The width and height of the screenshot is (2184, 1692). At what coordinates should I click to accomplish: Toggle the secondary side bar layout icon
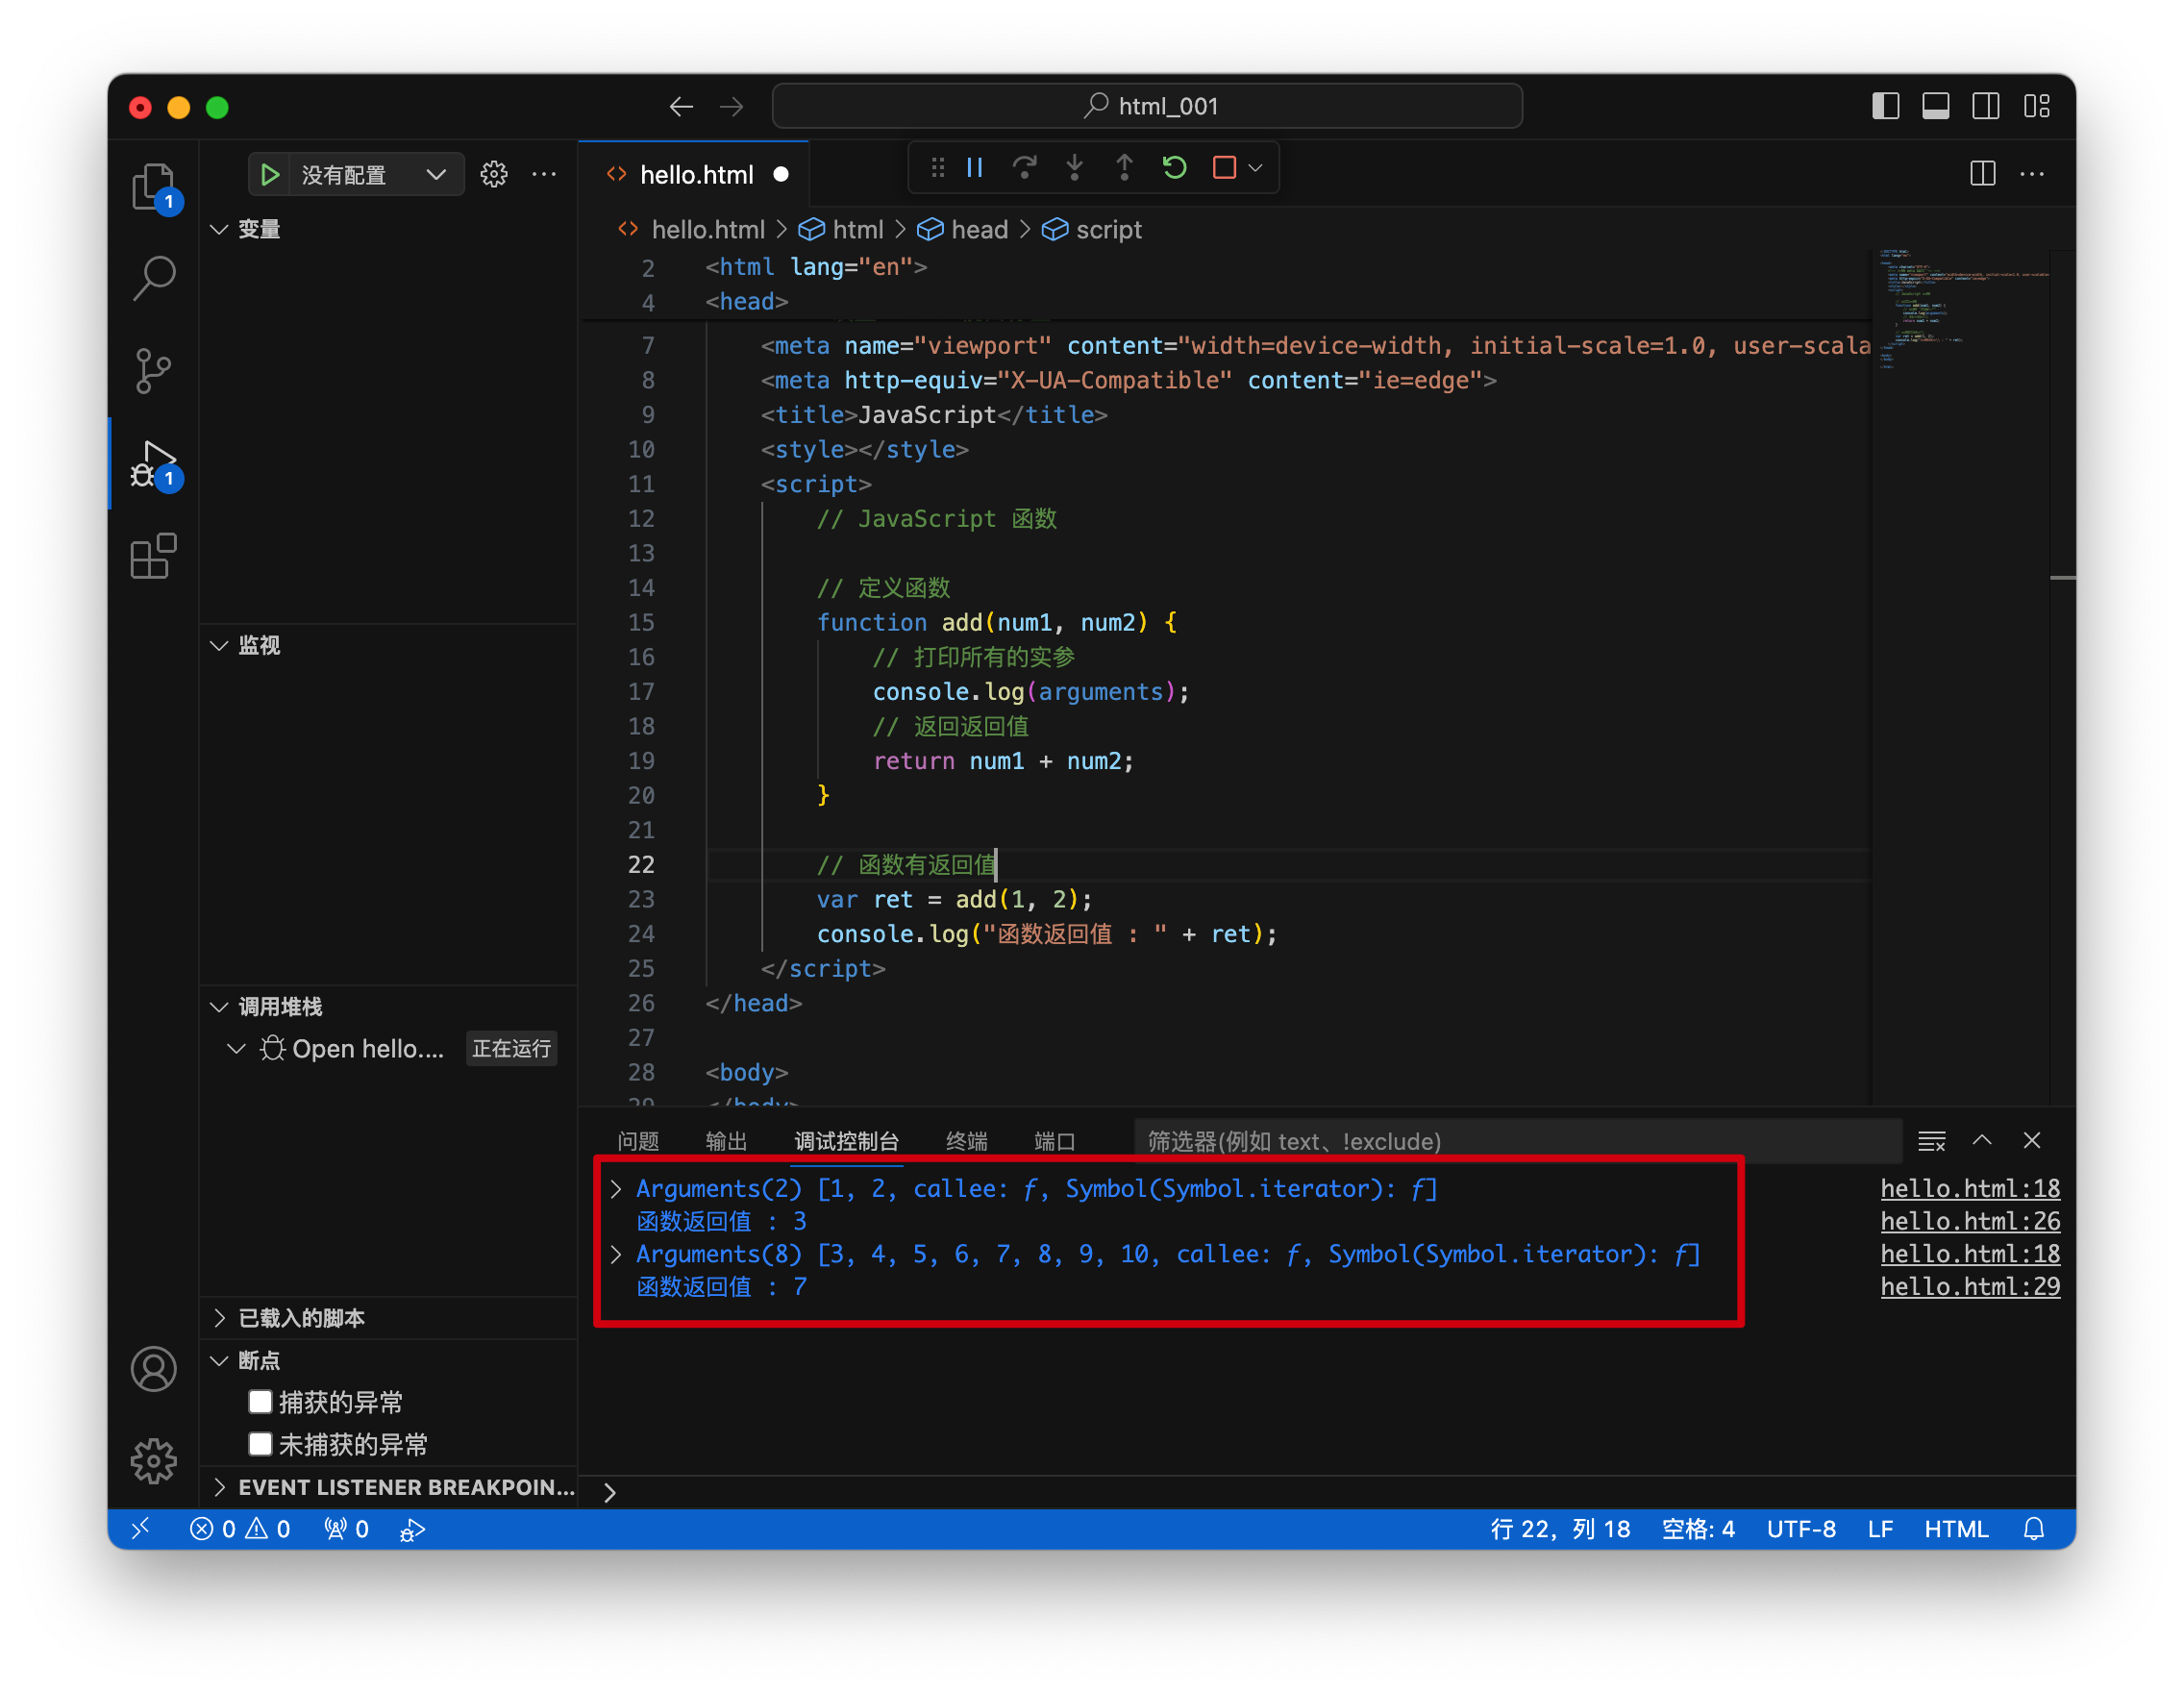[1986, 106]
